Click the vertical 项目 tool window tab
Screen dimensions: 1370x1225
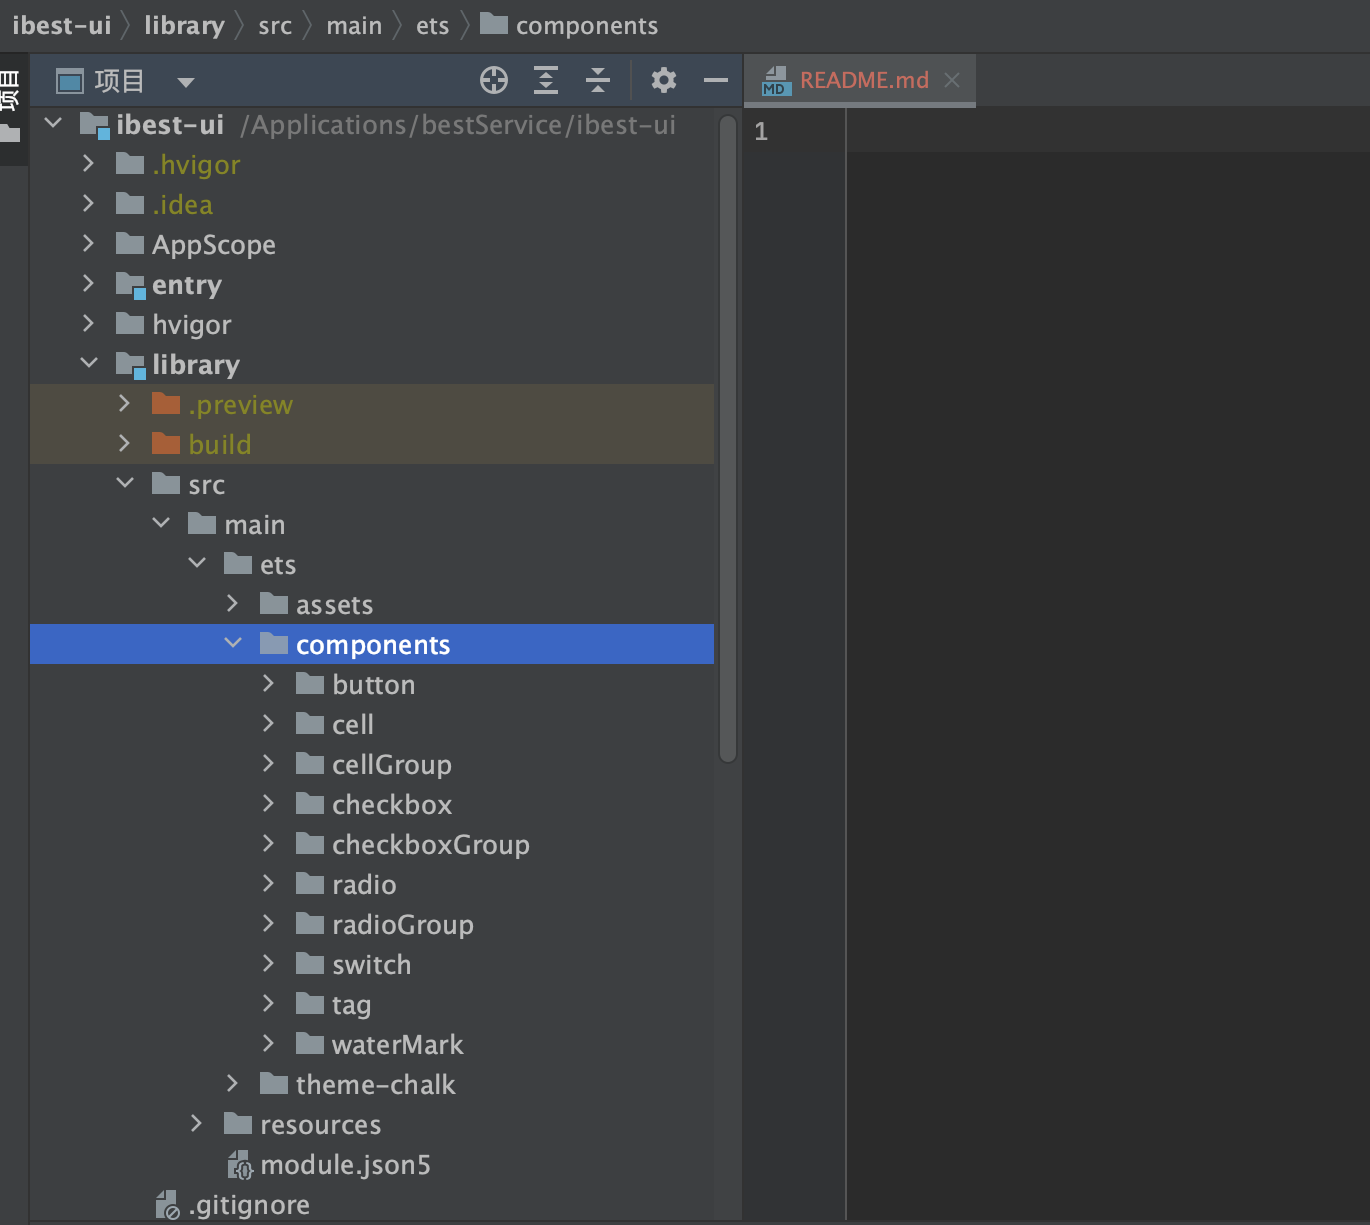click(10, 91)
